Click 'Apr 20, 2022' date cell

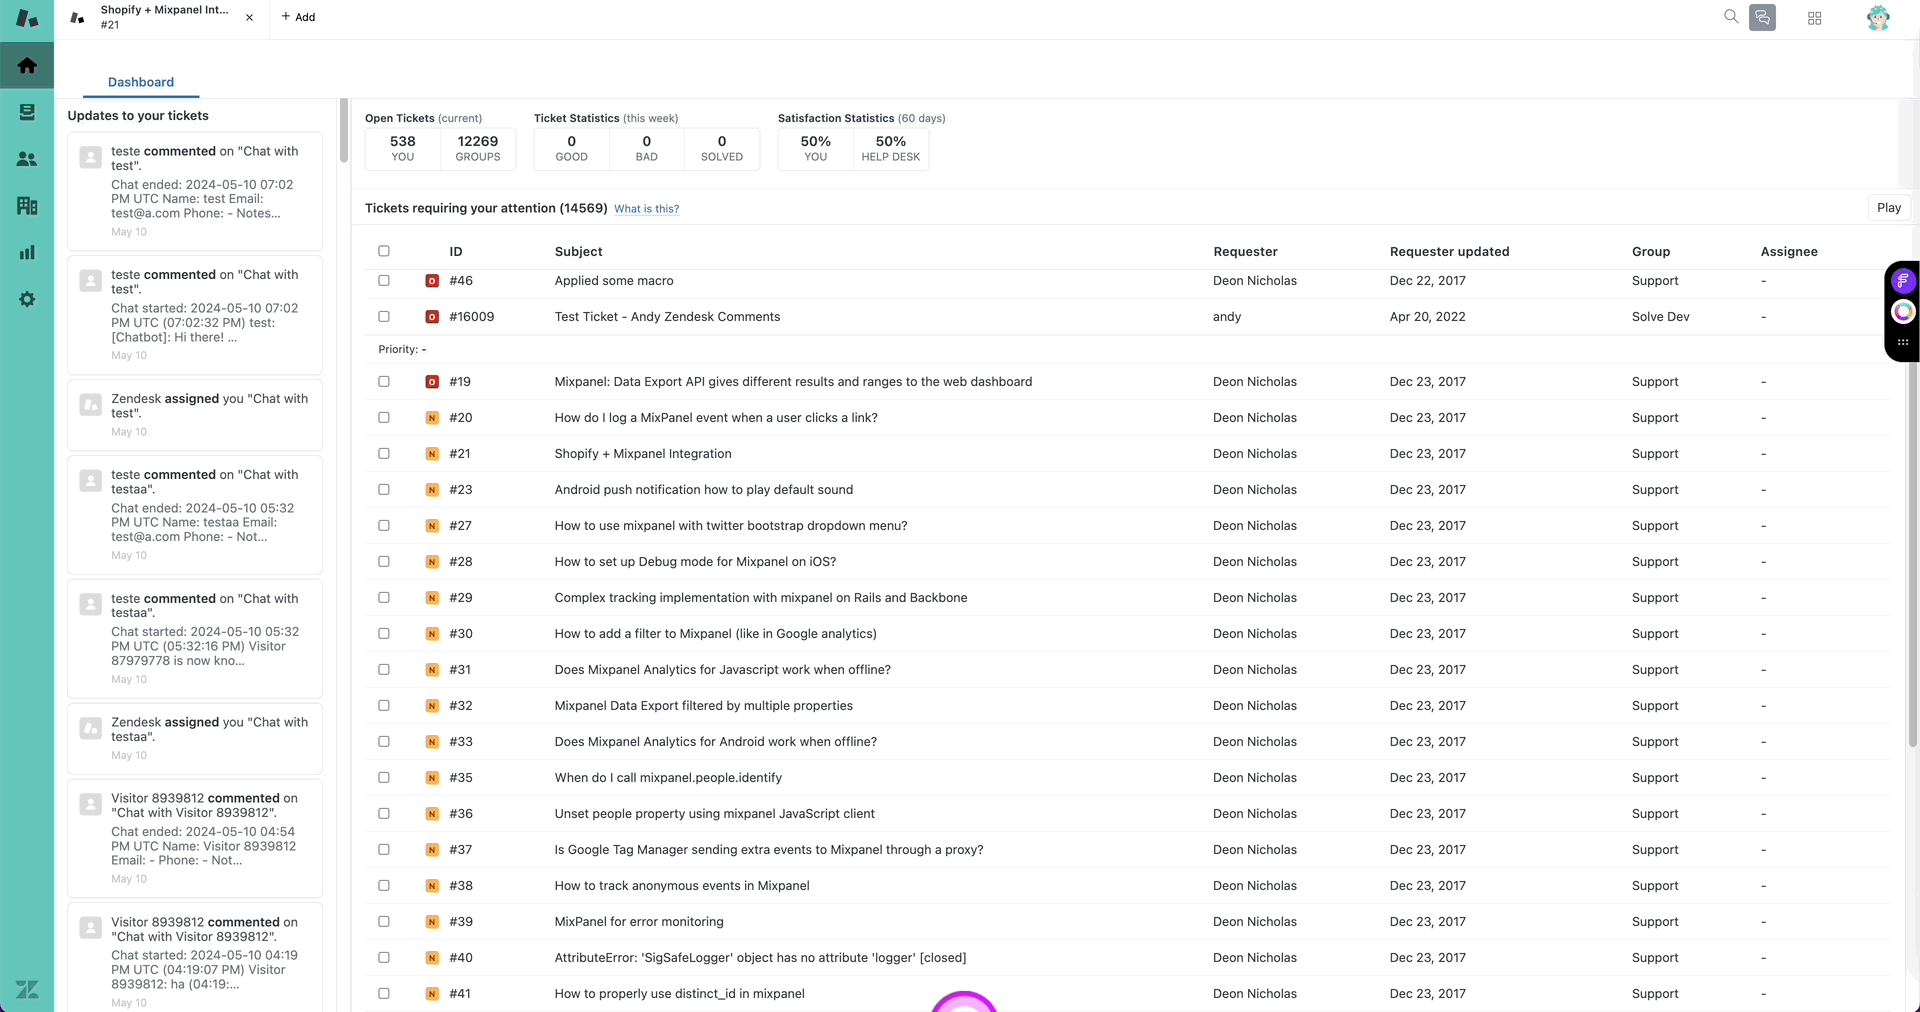point(1427,317)
